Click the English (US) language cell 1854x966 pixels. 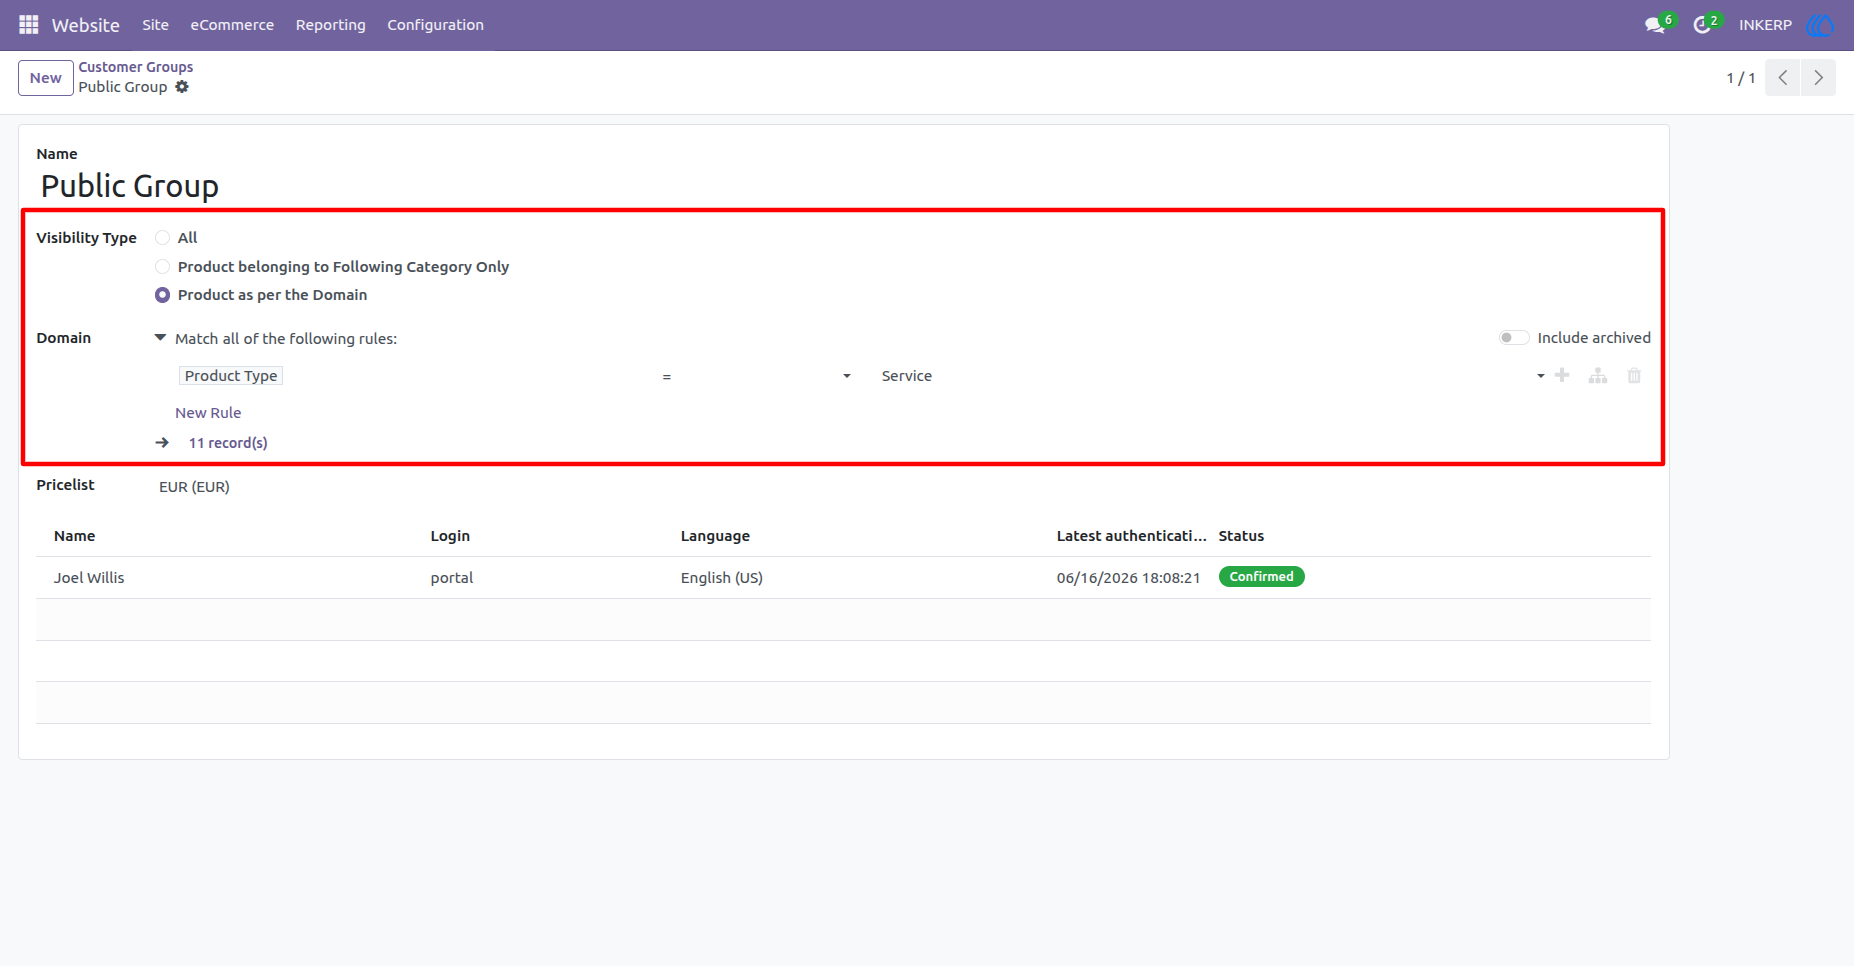point(722,578)
